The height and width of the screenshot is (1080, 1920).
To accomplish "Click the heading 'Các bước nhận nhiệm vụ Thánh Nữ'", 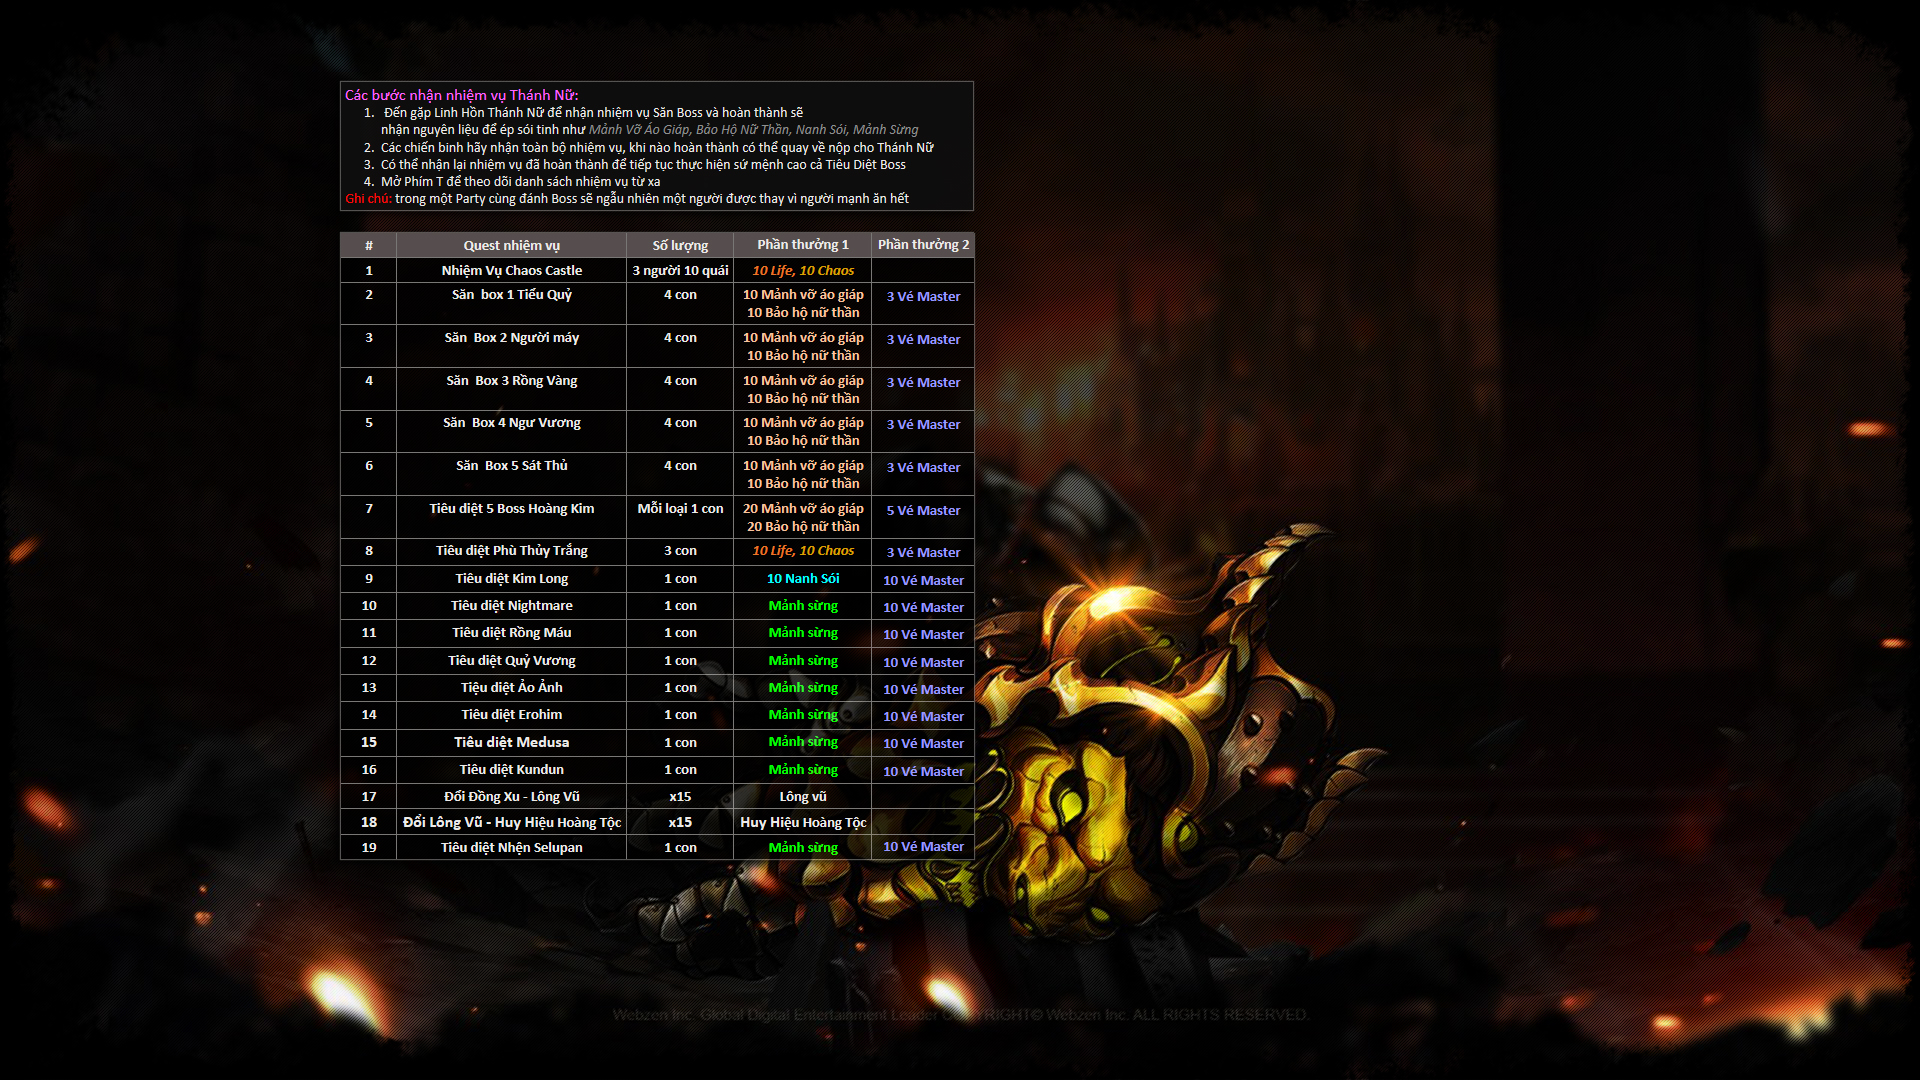I will click(x=461, y=95).
